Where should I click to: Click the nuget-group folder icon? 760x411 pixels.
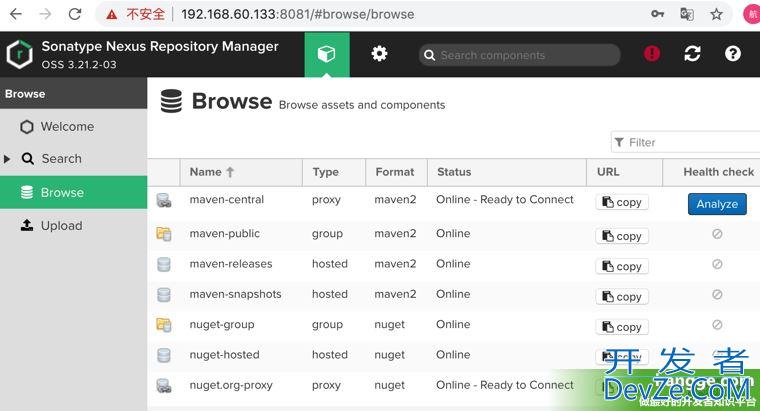[x=164, y=325]
